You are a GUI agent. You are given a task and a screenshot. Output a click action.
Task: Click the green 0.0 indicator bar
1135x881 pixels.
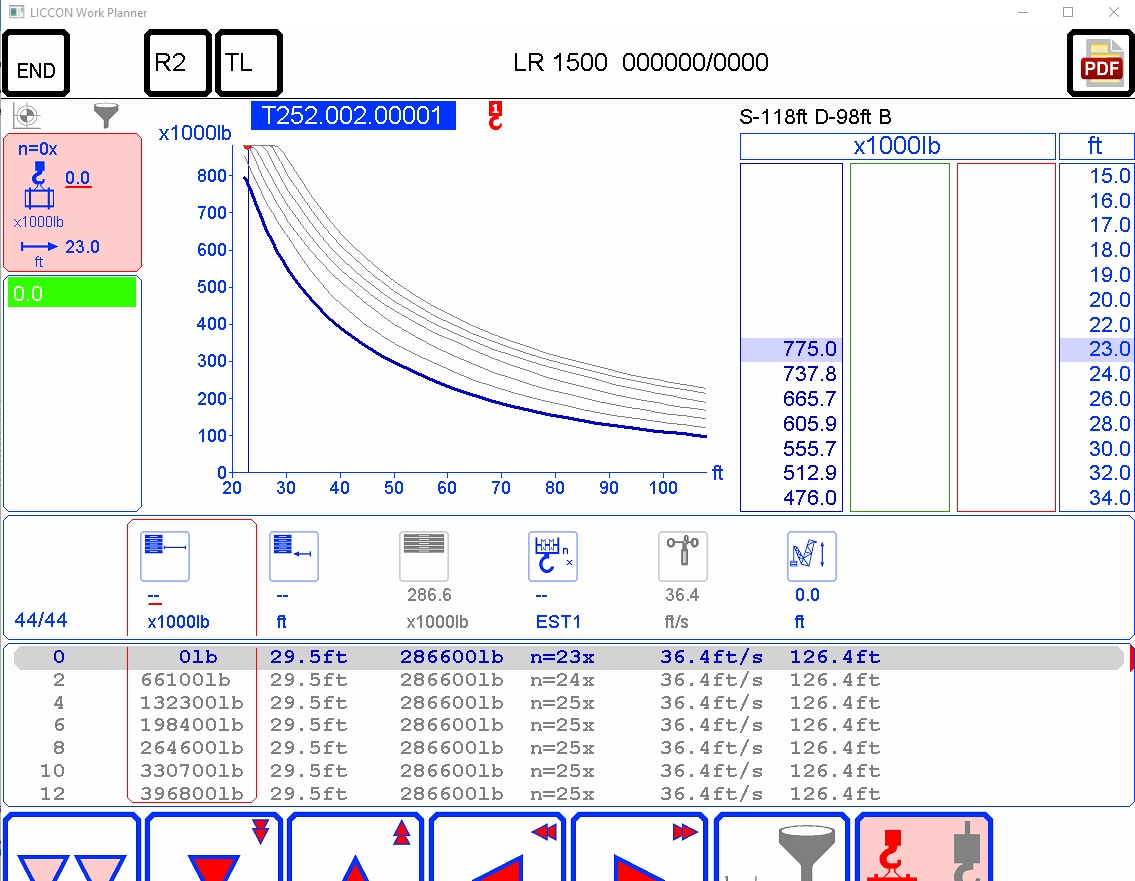pos(72,293)
